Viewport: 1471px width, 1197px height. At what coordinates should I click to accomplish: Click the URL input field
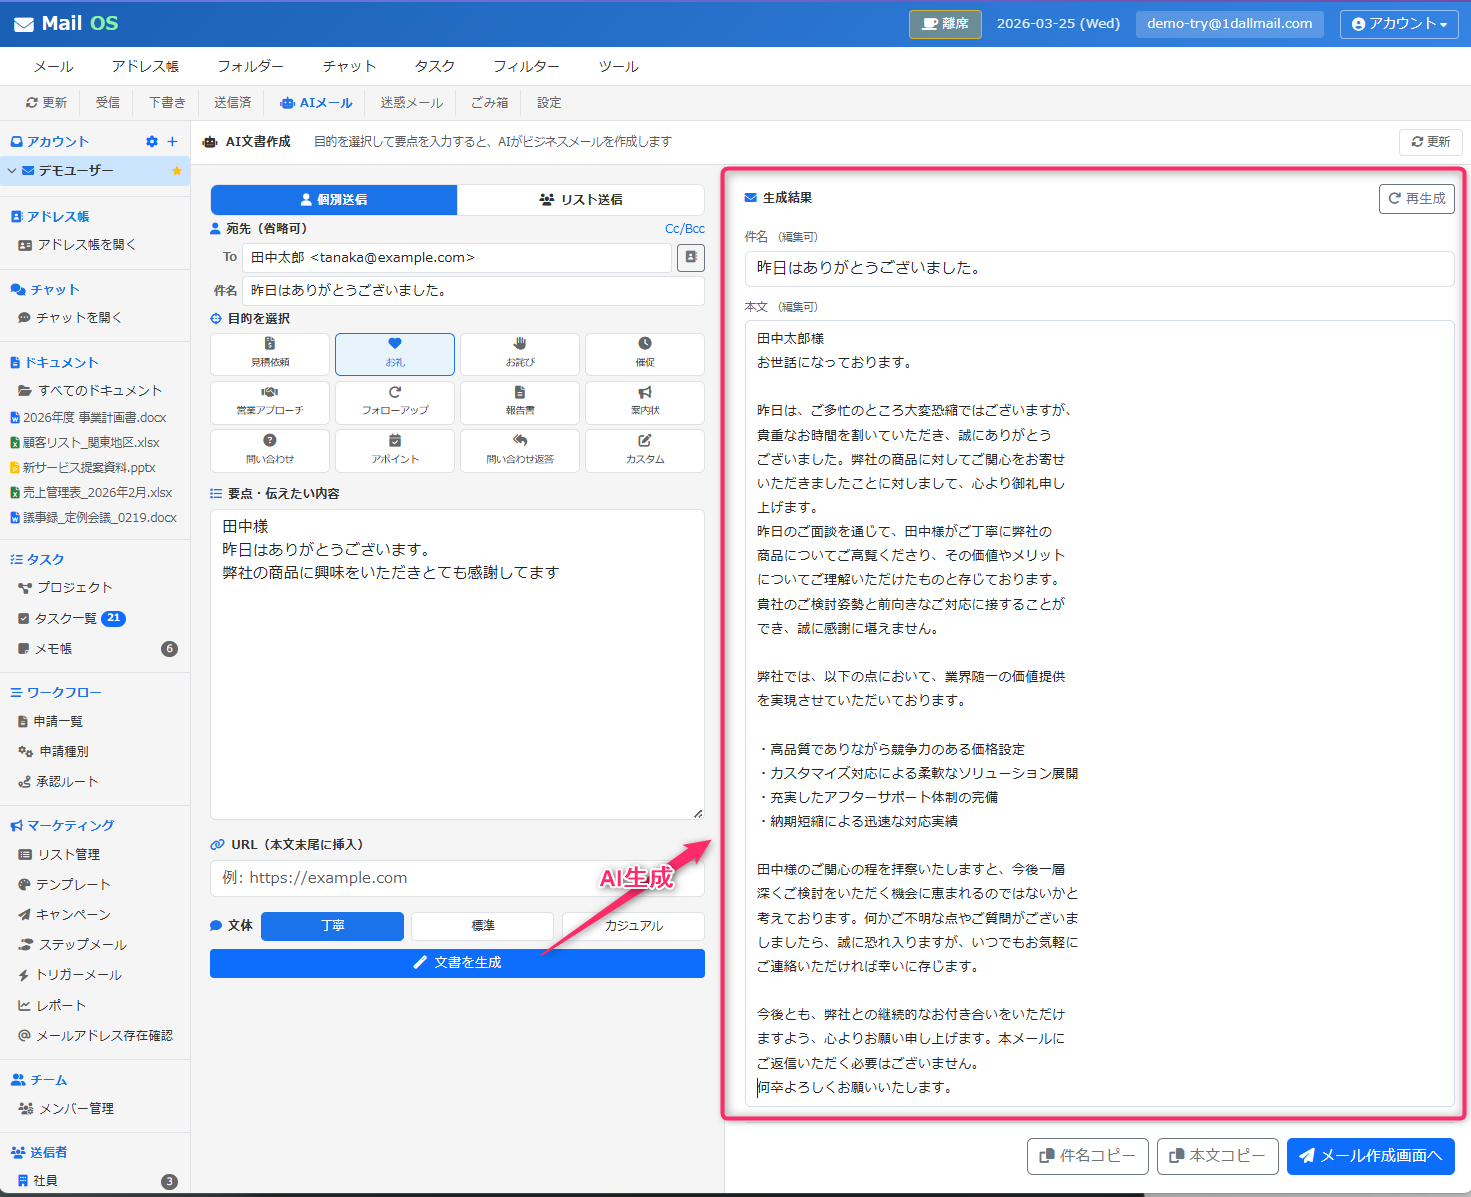pos(400,878)
